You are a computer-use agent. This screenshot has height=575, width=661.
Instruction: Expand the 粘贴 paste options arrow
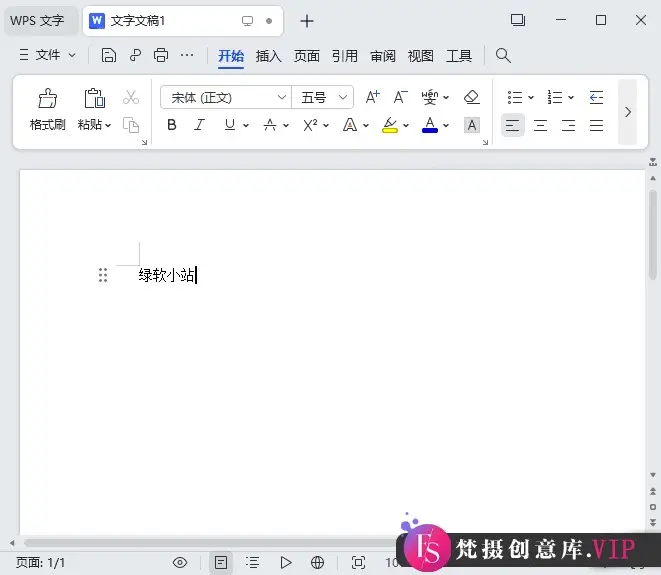(108, 125)
